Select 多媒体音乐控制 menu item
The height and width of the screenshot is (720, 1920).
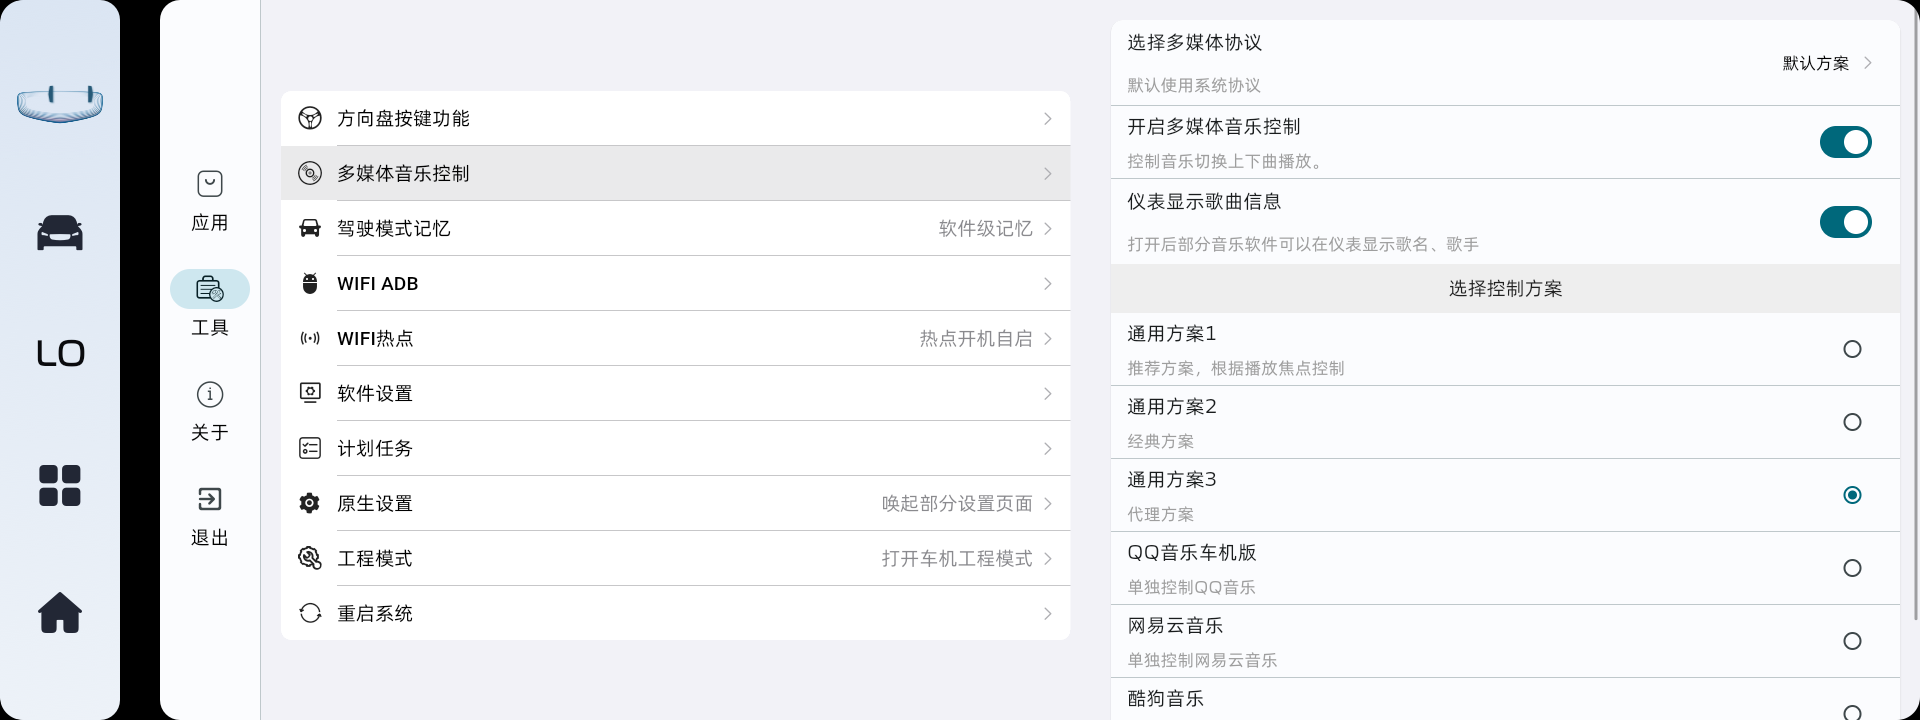tap(675, 174)
